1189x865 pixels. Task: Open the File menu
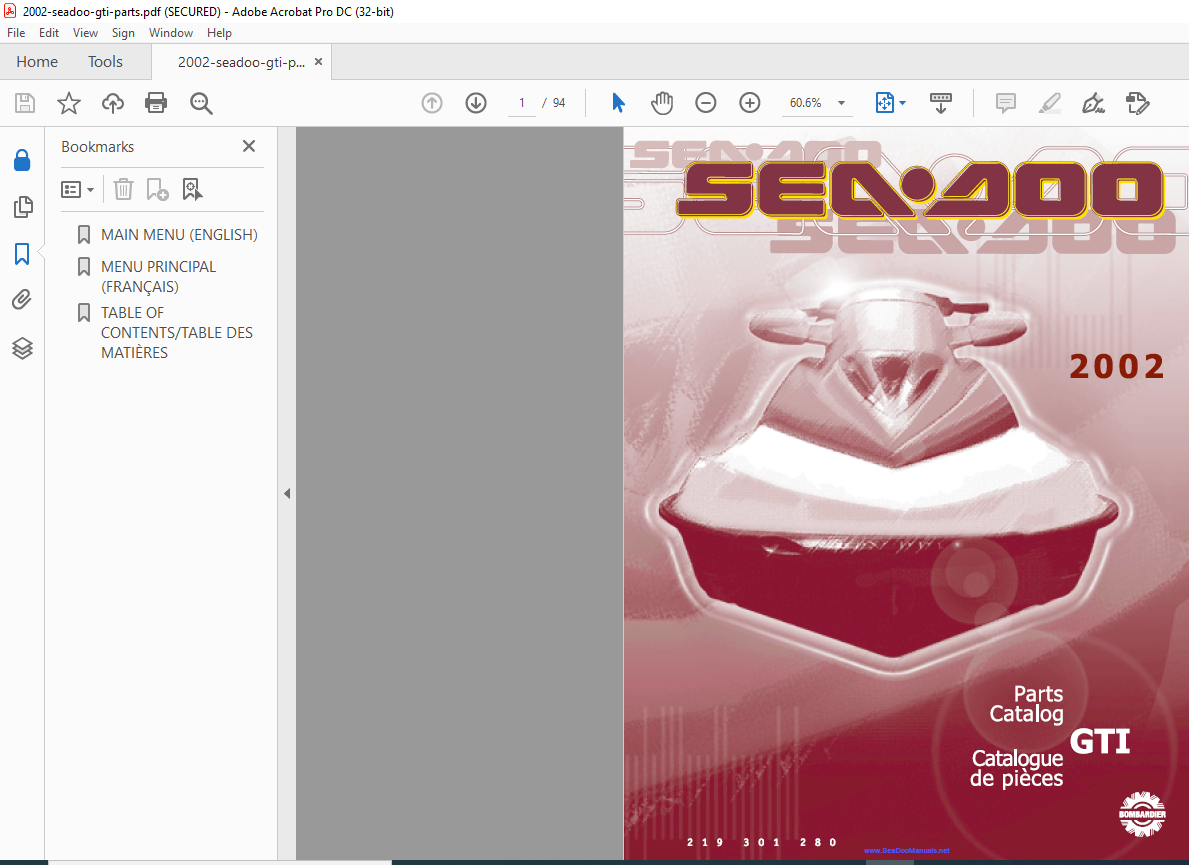tap(16, 33)
